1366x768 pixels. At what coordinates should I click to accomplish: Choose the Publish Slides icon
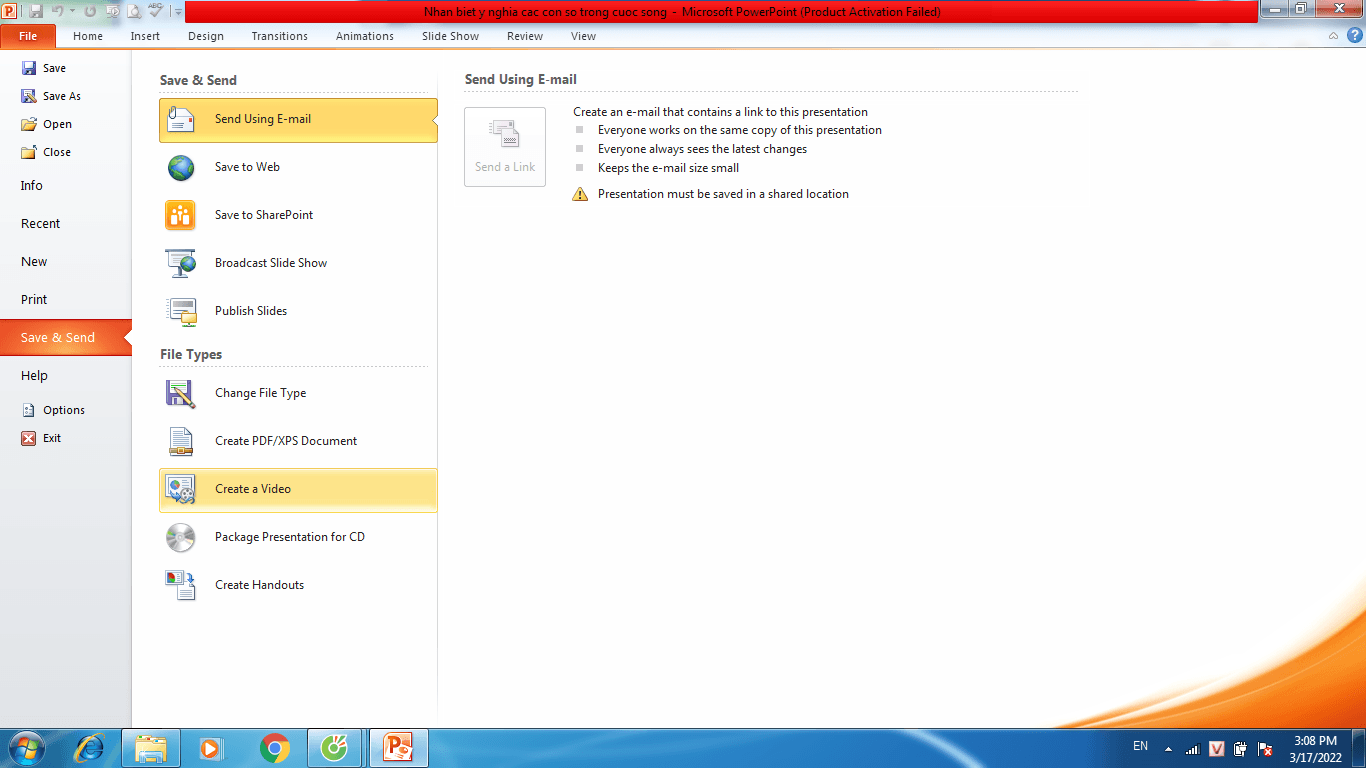(181, 311)
